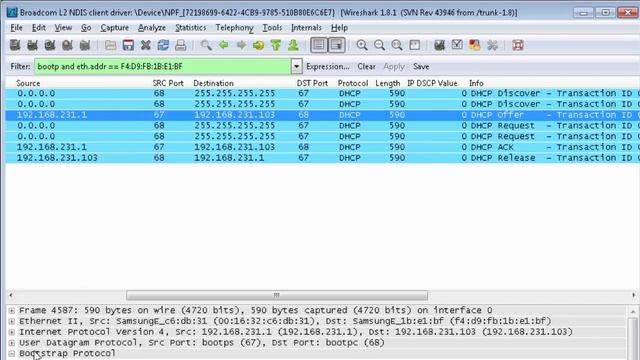Click the Apply filter button
Viewport: 640px width, 360px height.
coord(394,67)
